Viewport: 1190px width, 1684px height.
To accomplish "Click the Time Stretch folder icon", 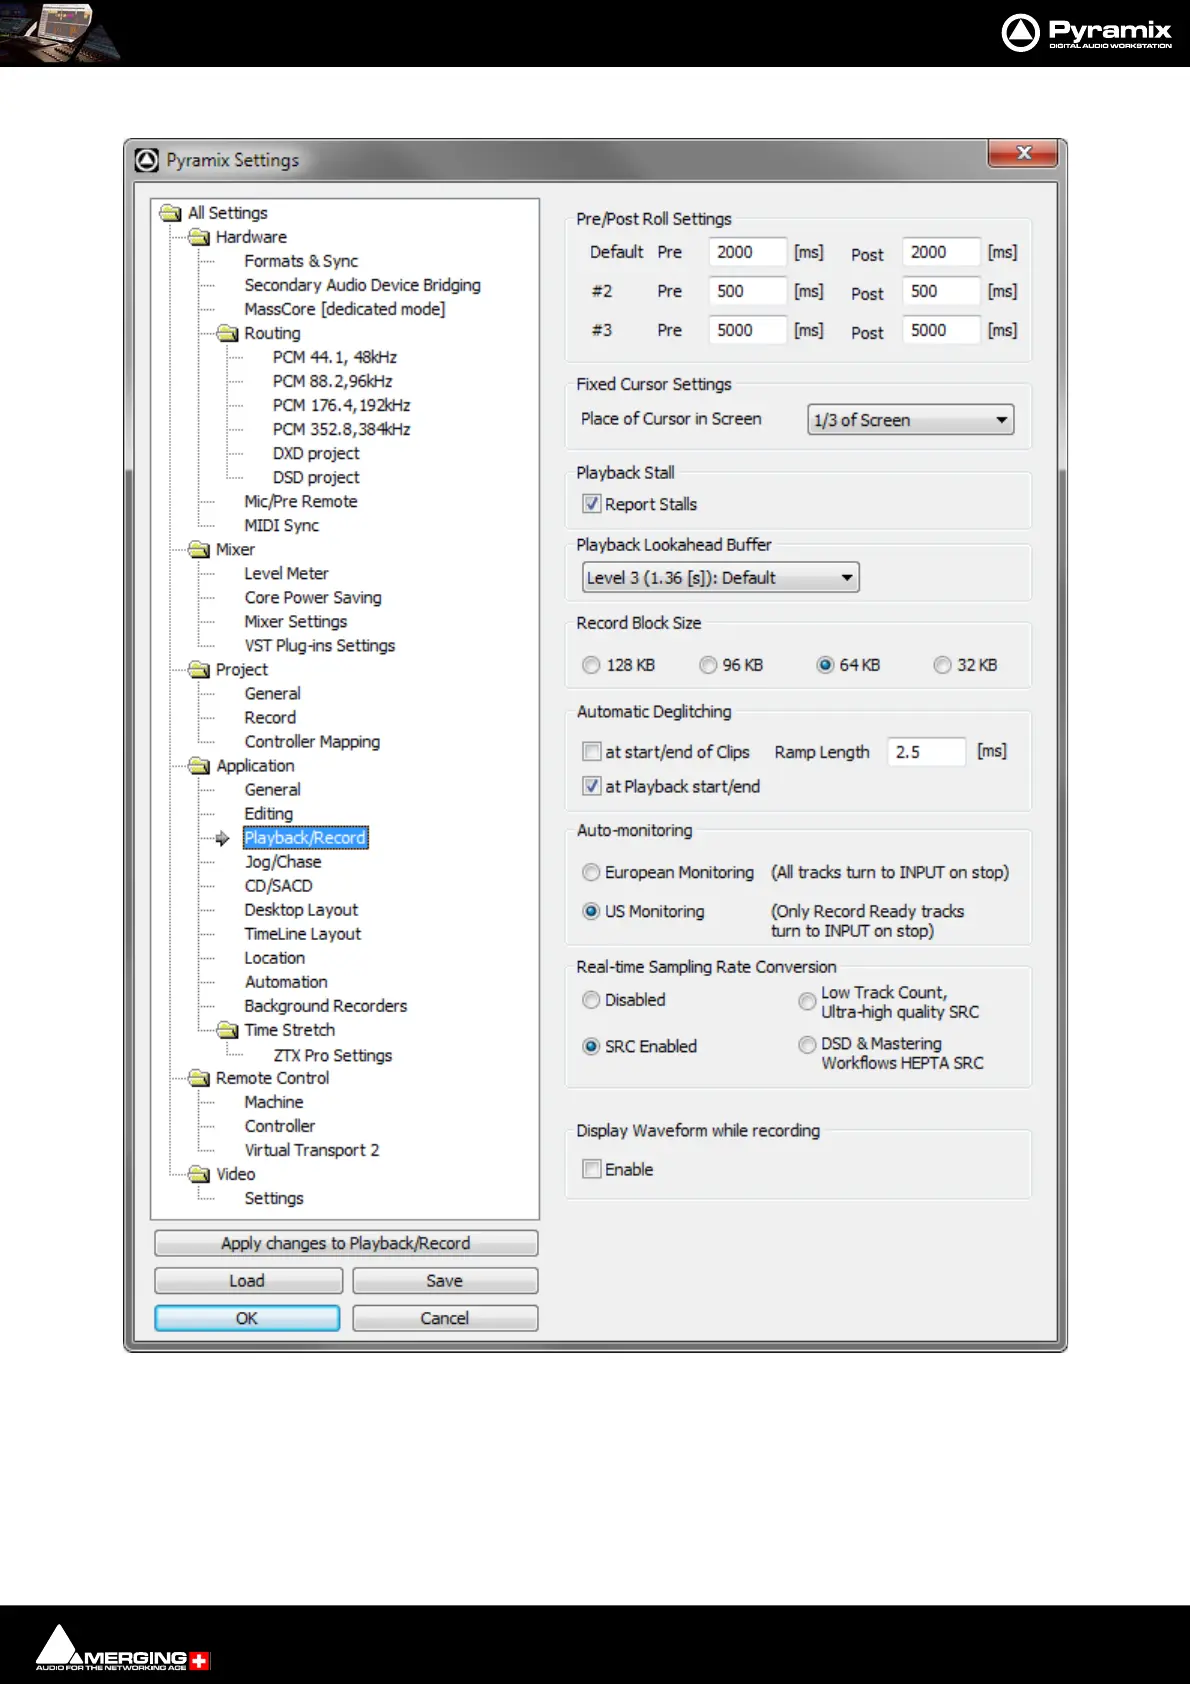I will tap(228, 1030).
